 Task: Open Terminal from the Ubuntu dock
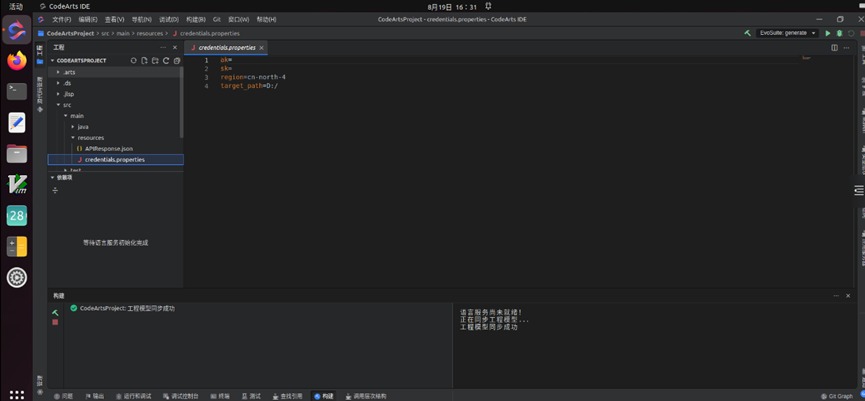(17, 91)
